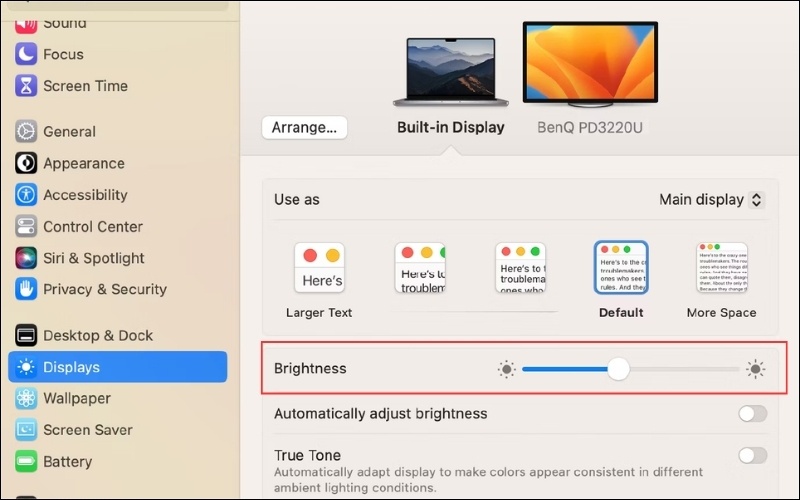This screenshot has width=800, height=500.
Task: Choose the second resolution option thumbnail
Action: point(420,268)
